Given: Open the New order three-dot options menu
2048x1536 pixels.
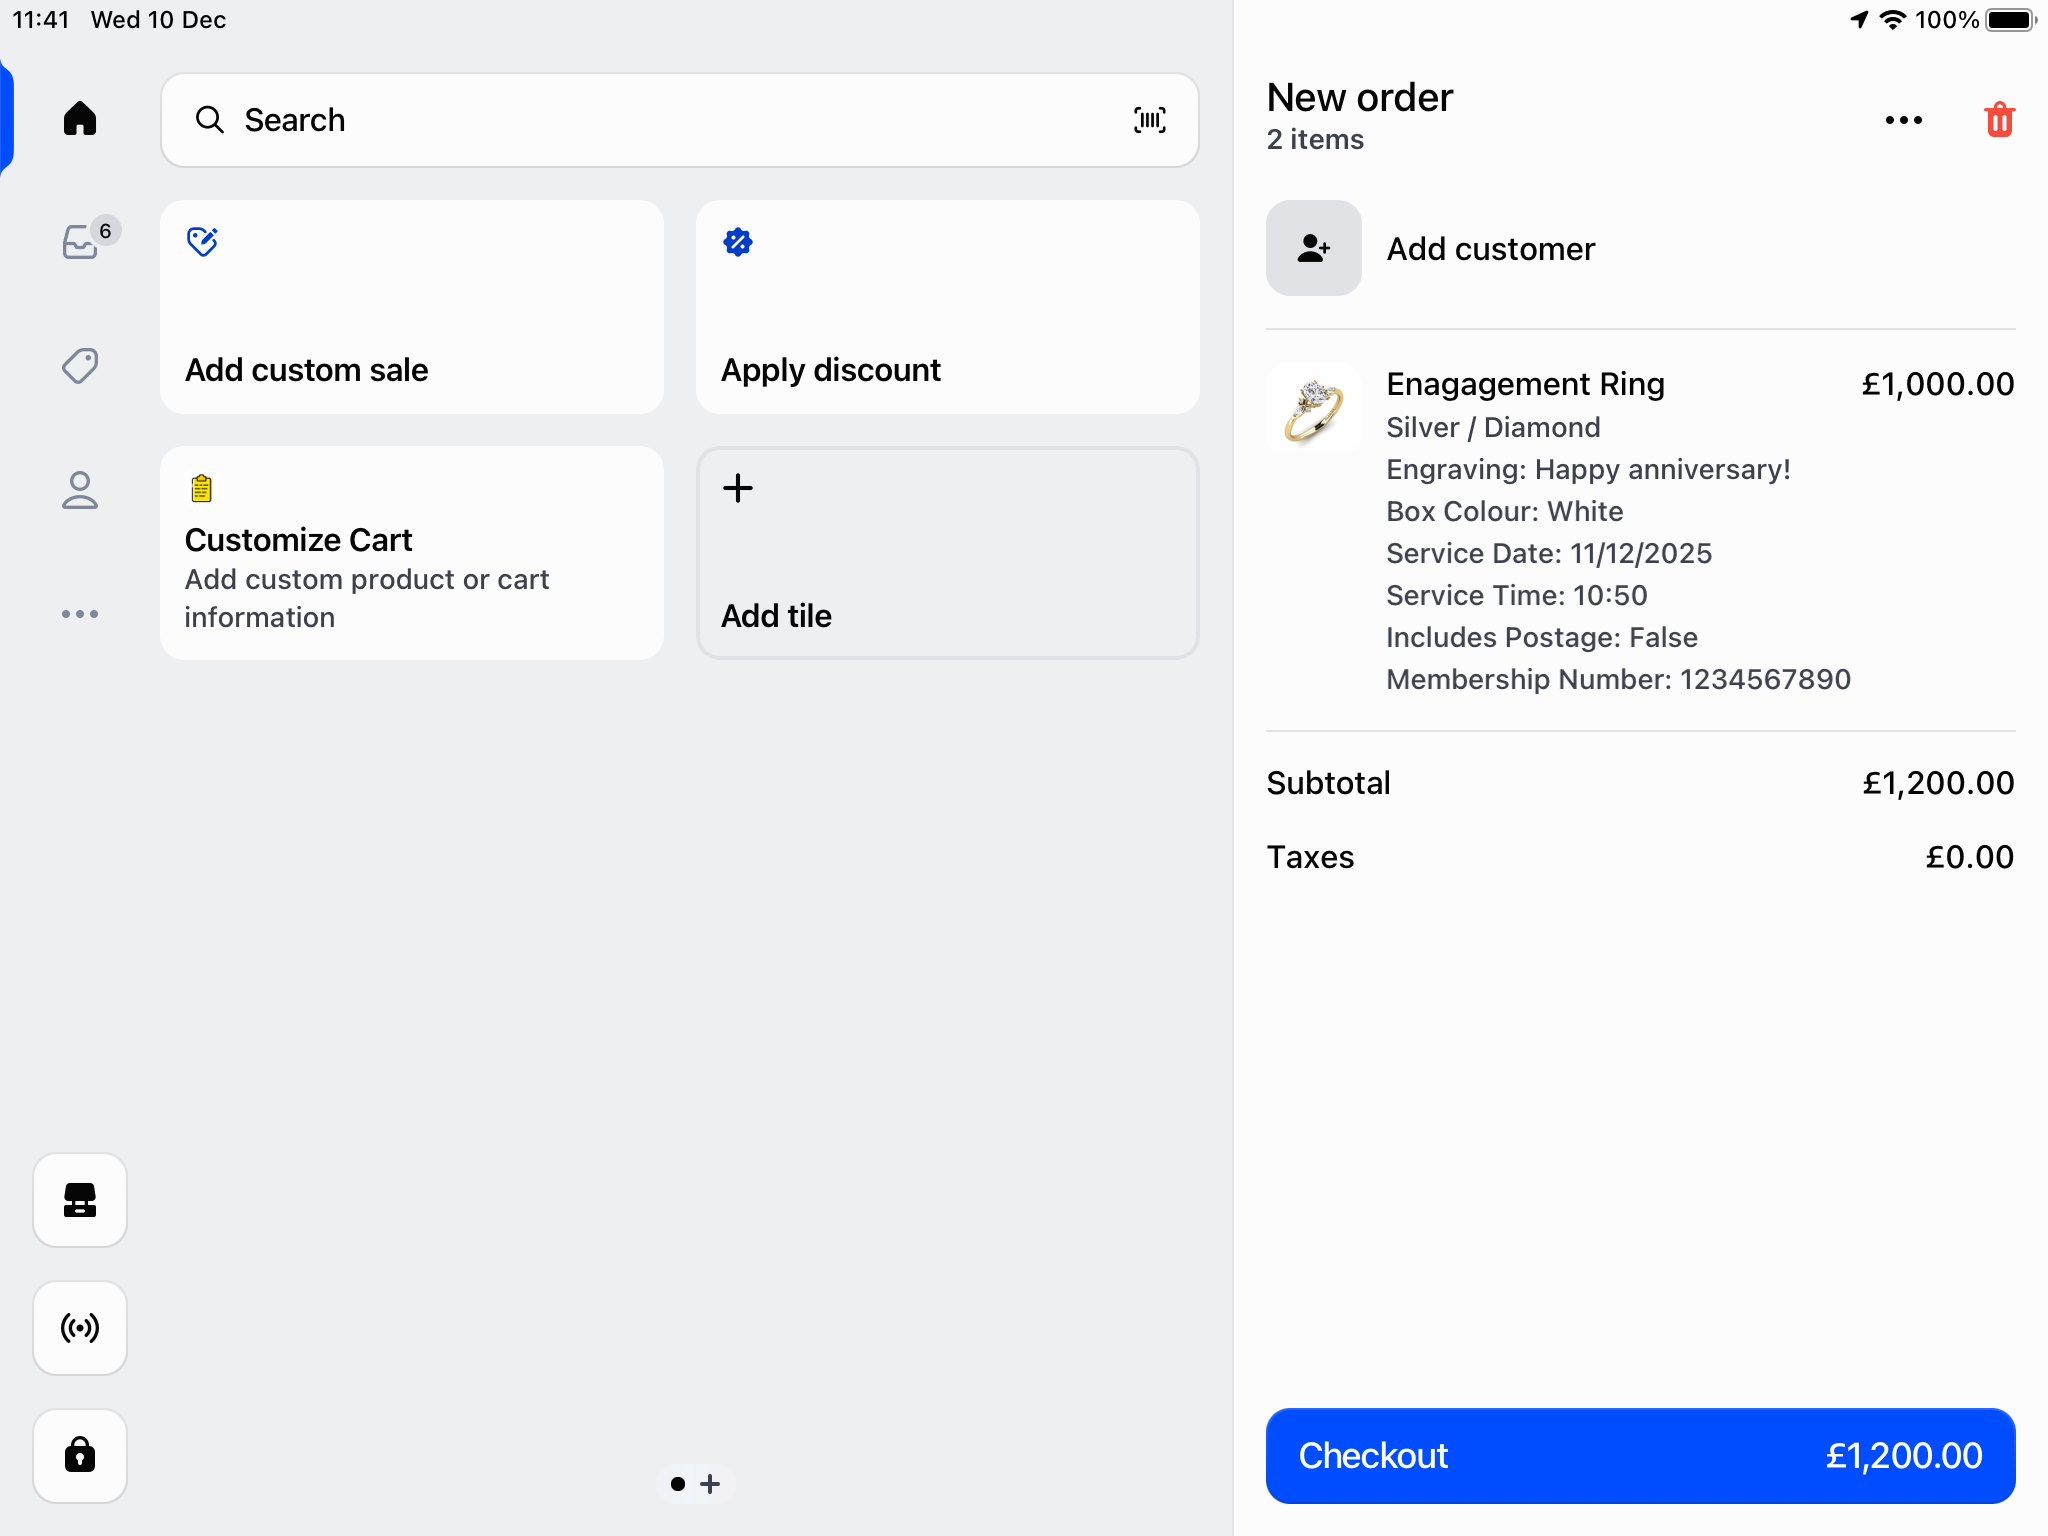Looking at the screenshot, I should click(1903, 120).
